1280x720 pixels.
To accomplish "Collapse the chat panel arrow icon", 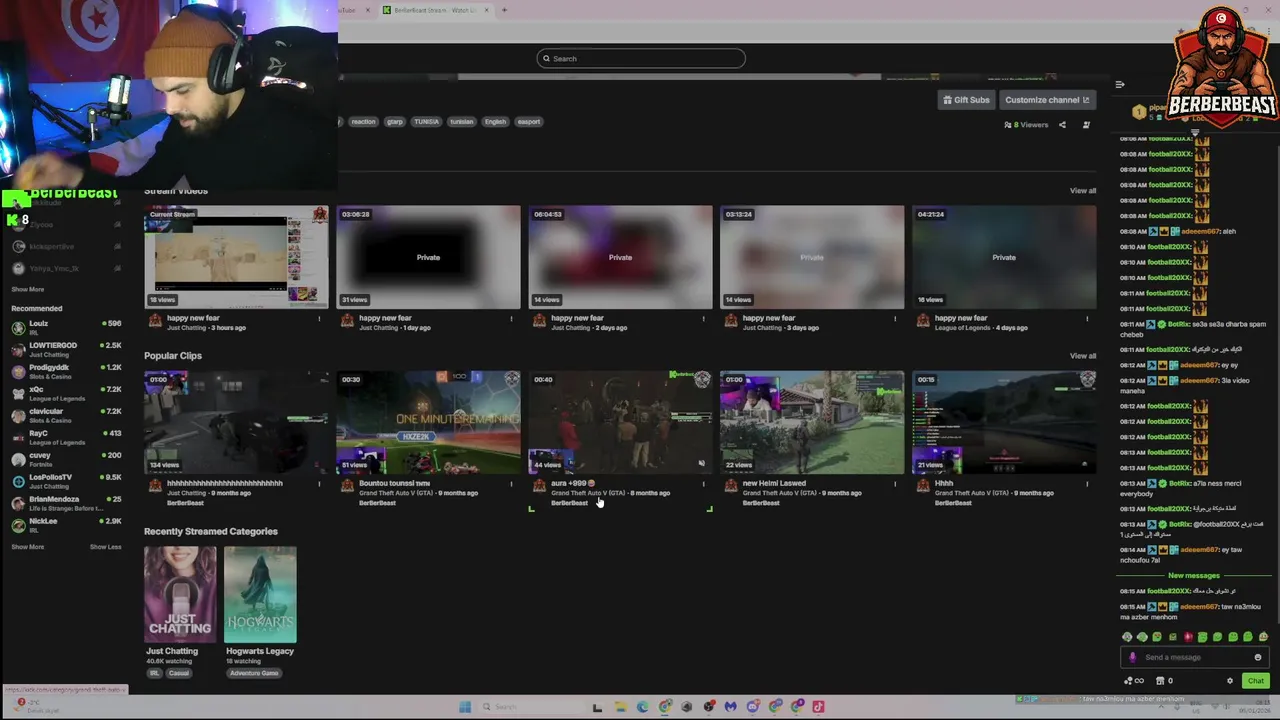I will [x=1120, y=85].
